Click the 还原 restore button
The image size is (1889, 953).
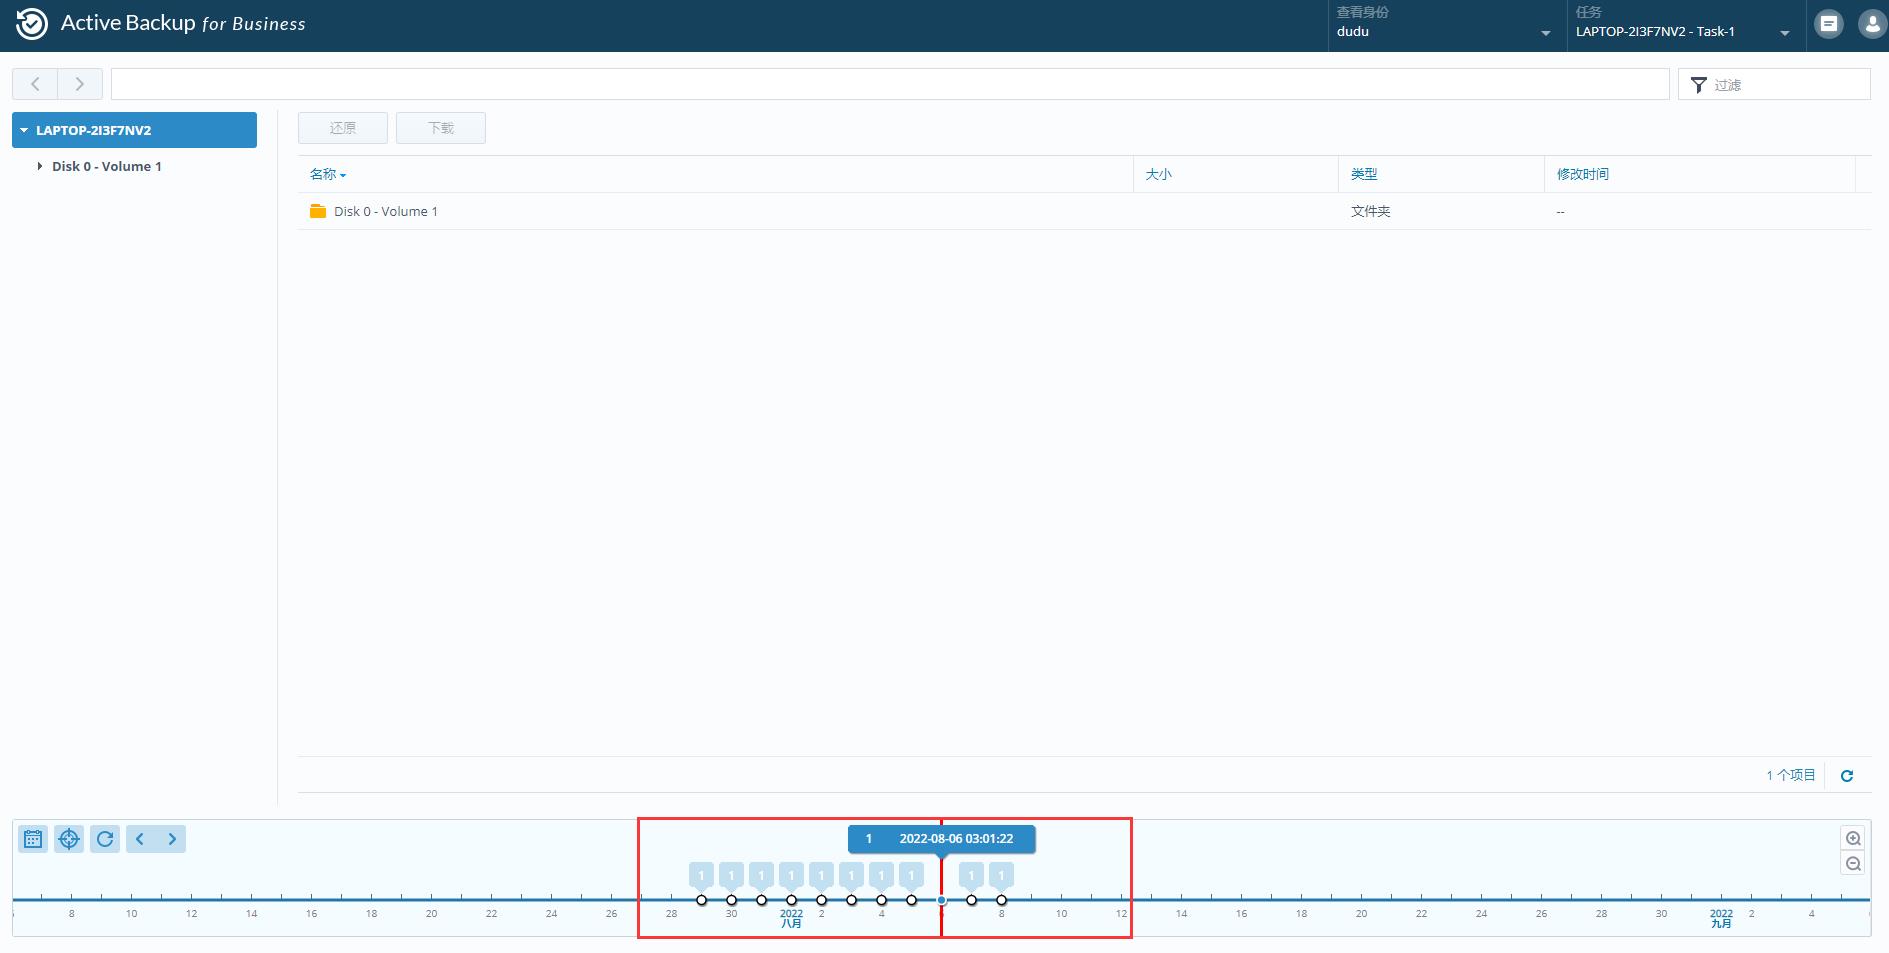click(x=342, y=128)
